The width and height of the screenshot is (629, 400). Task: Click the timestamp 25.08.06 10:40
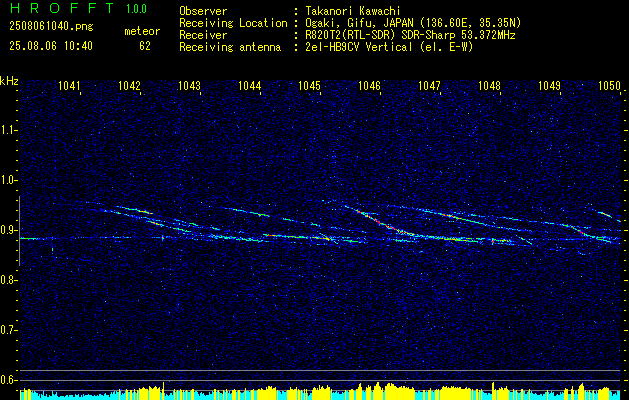click(x=51, y=46)
